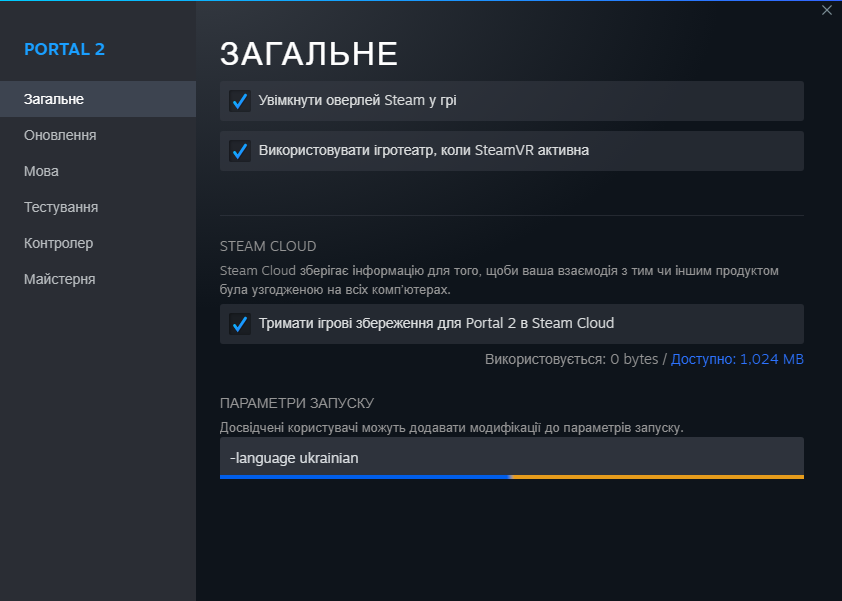The image size is (842, 601).
Task: Click the ПАРАМЕТРИ ЗАПУСКУ heading
Action: tap(297, 403)
